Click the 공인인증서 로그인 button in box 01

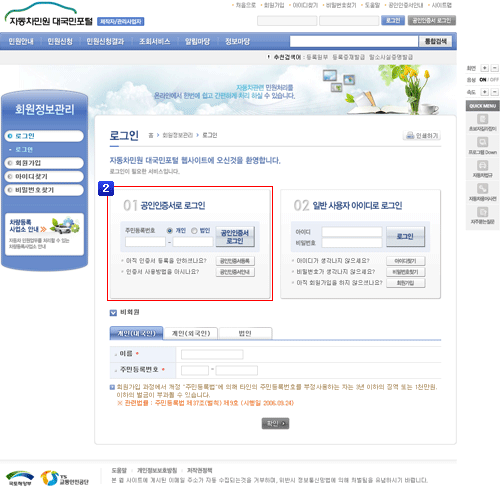tap(235, 237)
